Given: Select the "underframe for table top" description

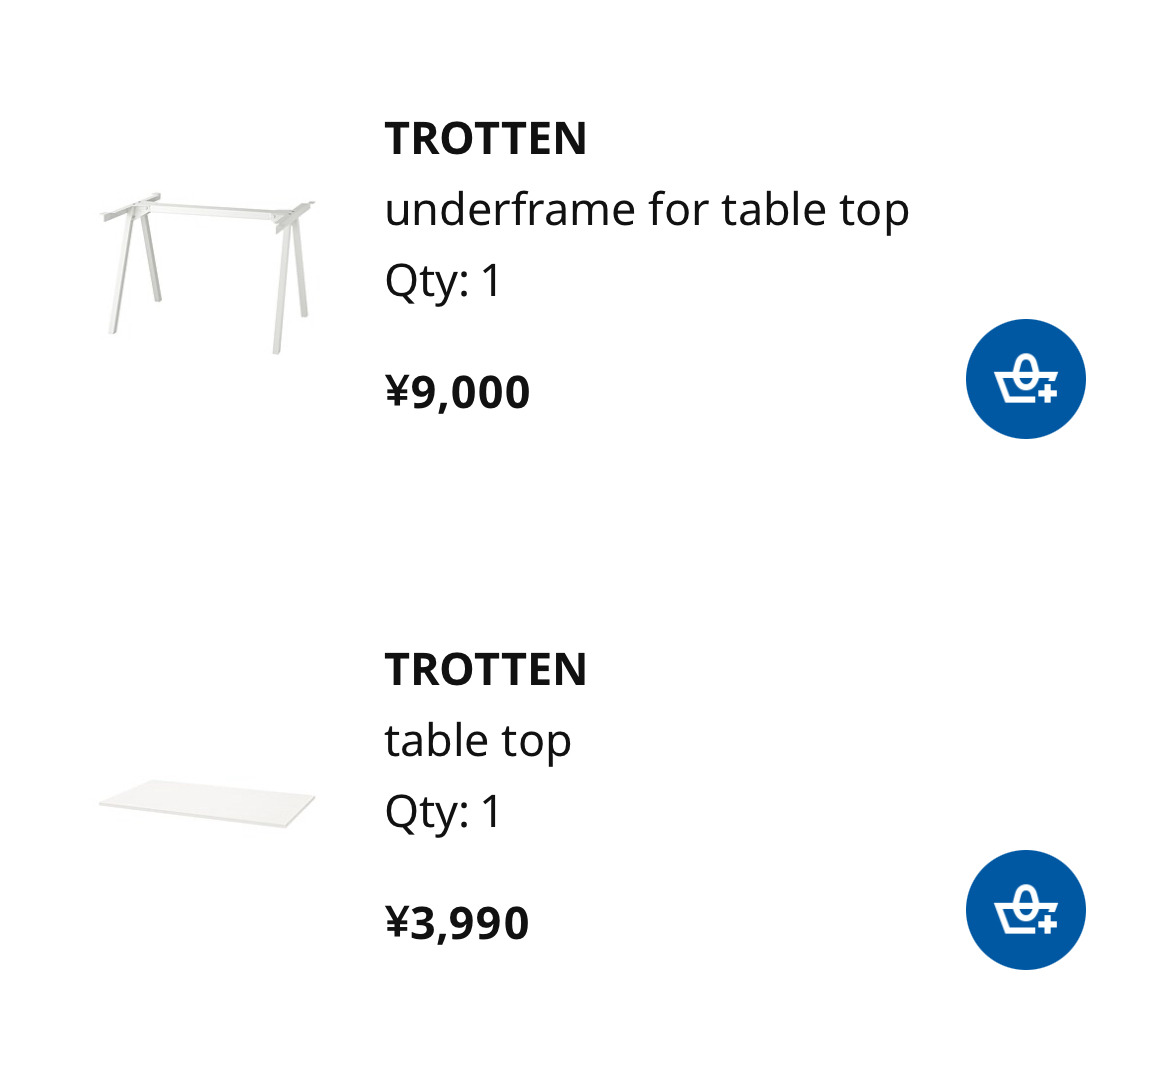Looking at the screenshot, I should (646, 210).
